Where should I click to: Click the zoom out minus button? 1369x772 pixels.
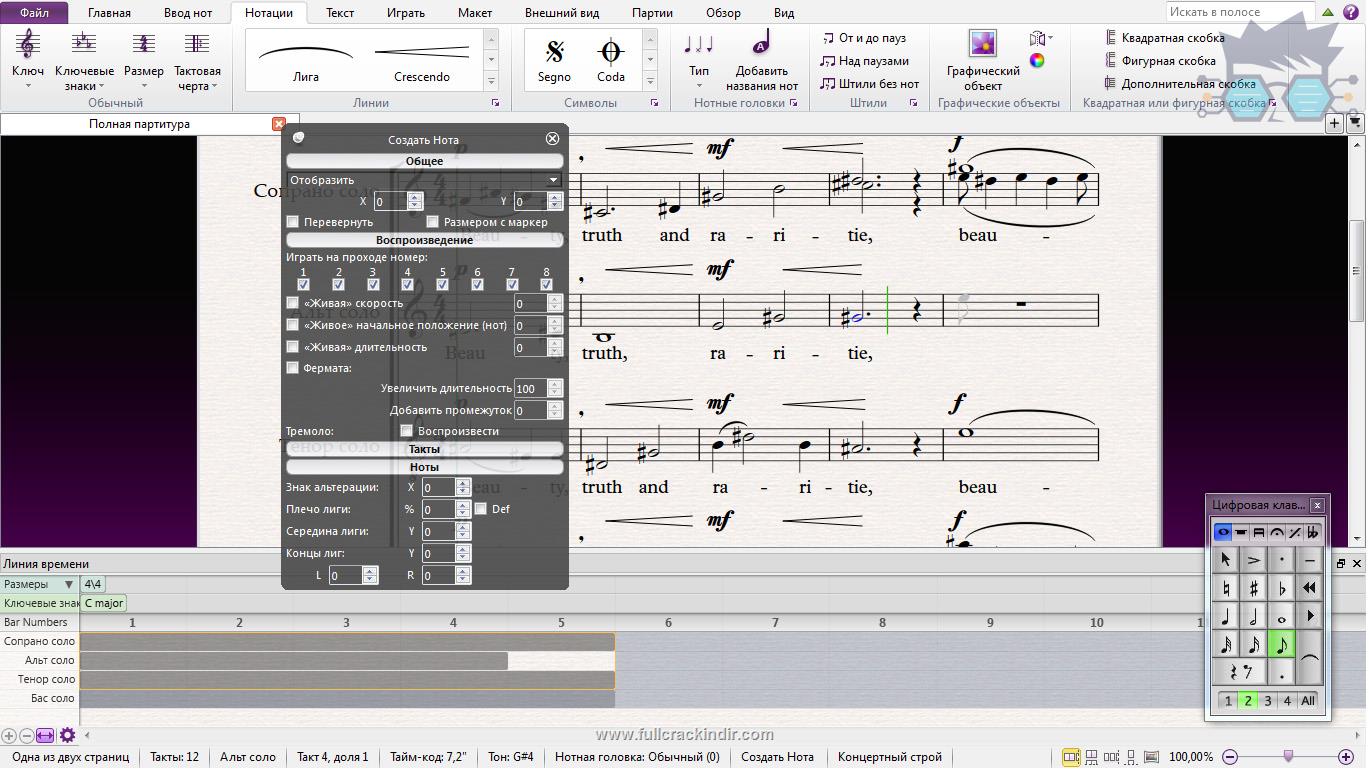coord(1230,757)
